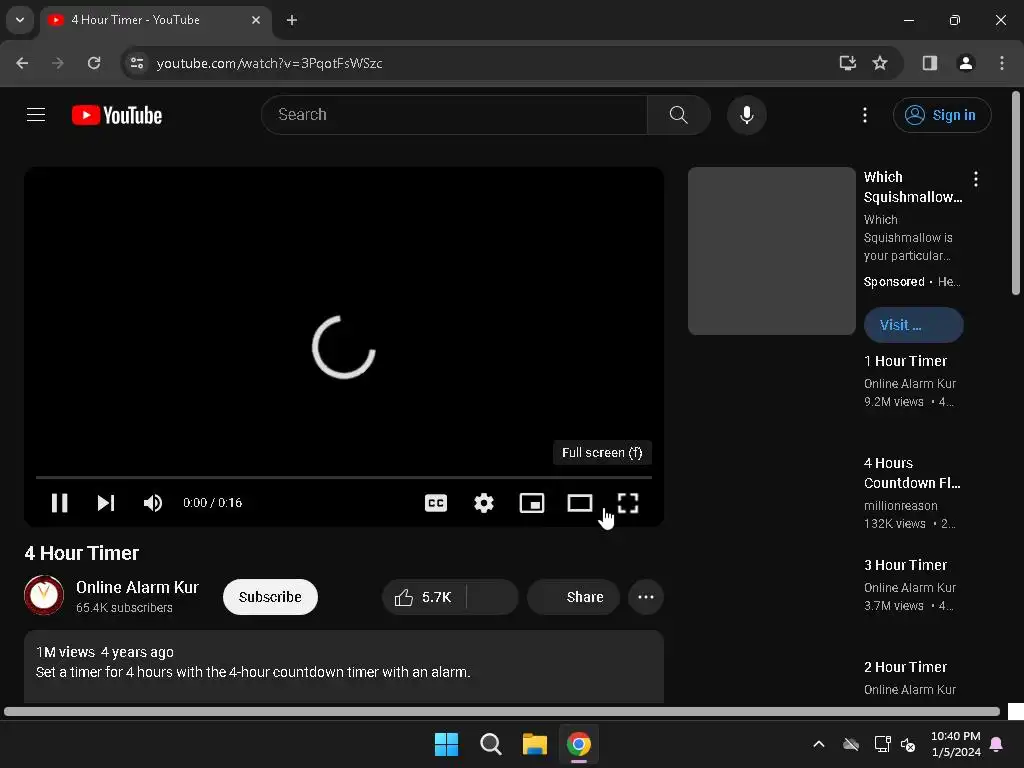Bookmark this page with star
Screen dimensions: 1024x768
coord(880,63)
